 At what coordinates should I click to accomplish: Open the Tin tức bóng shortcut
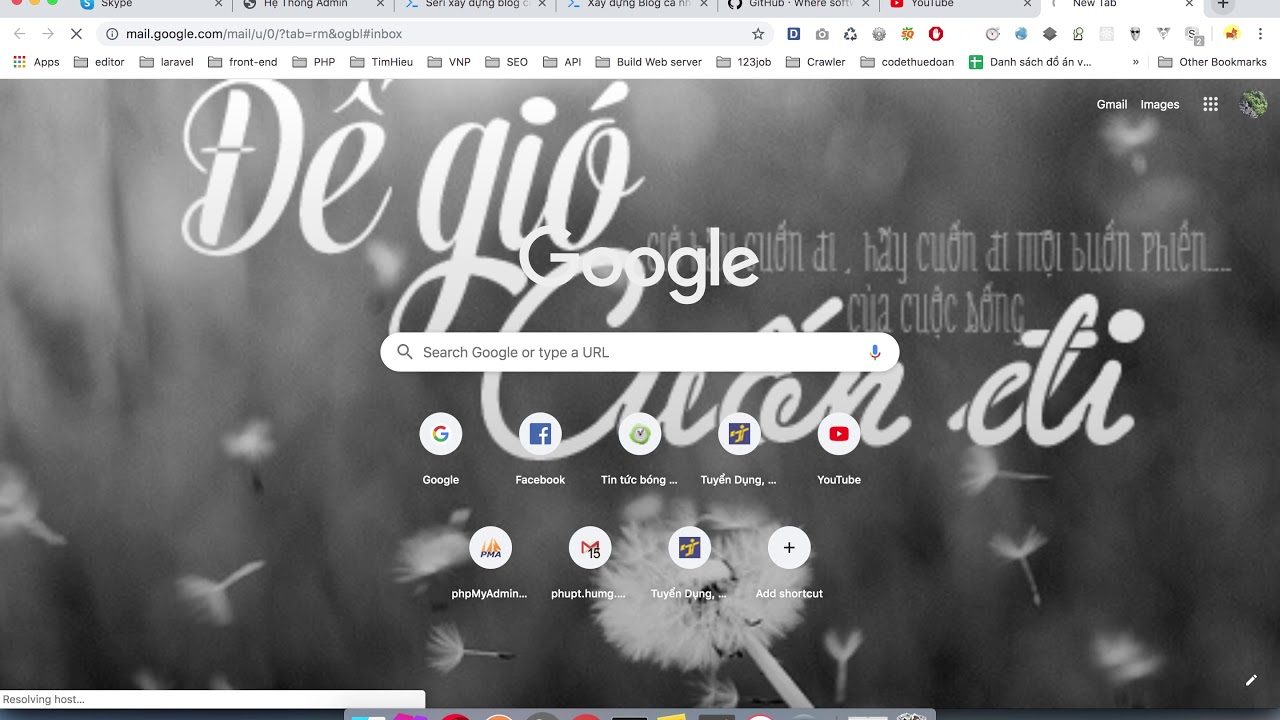[639, 449]
